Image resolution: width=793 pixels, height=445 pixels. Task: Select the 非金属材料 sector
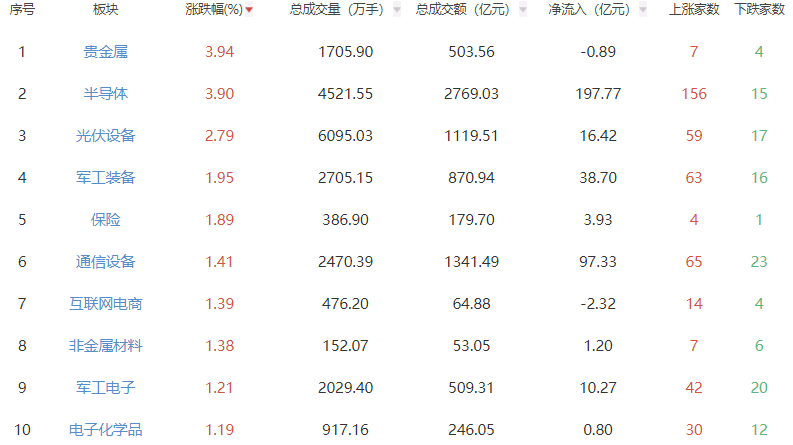pos(105,346)
